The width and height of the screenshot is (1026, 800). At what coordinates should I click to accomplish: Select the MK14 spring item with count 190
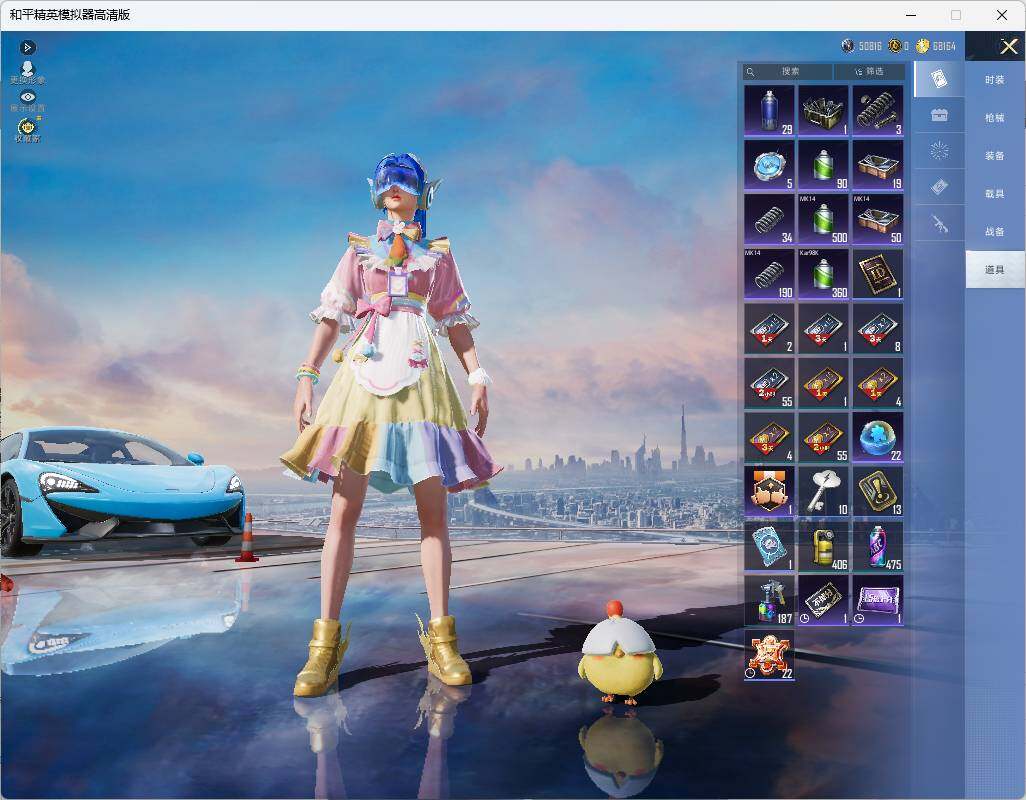769,273
